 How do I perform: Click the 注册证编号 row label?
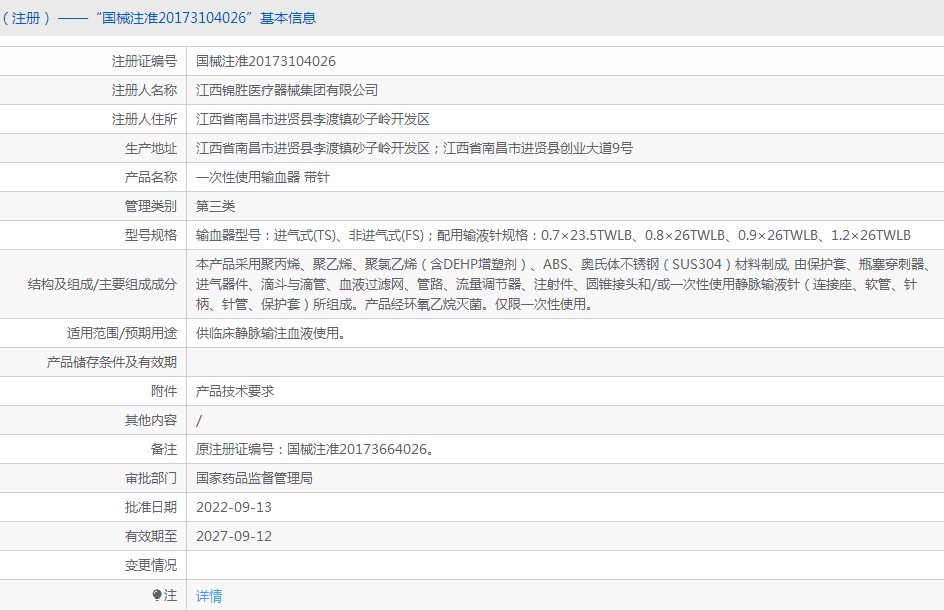click(x=144, y=61)
